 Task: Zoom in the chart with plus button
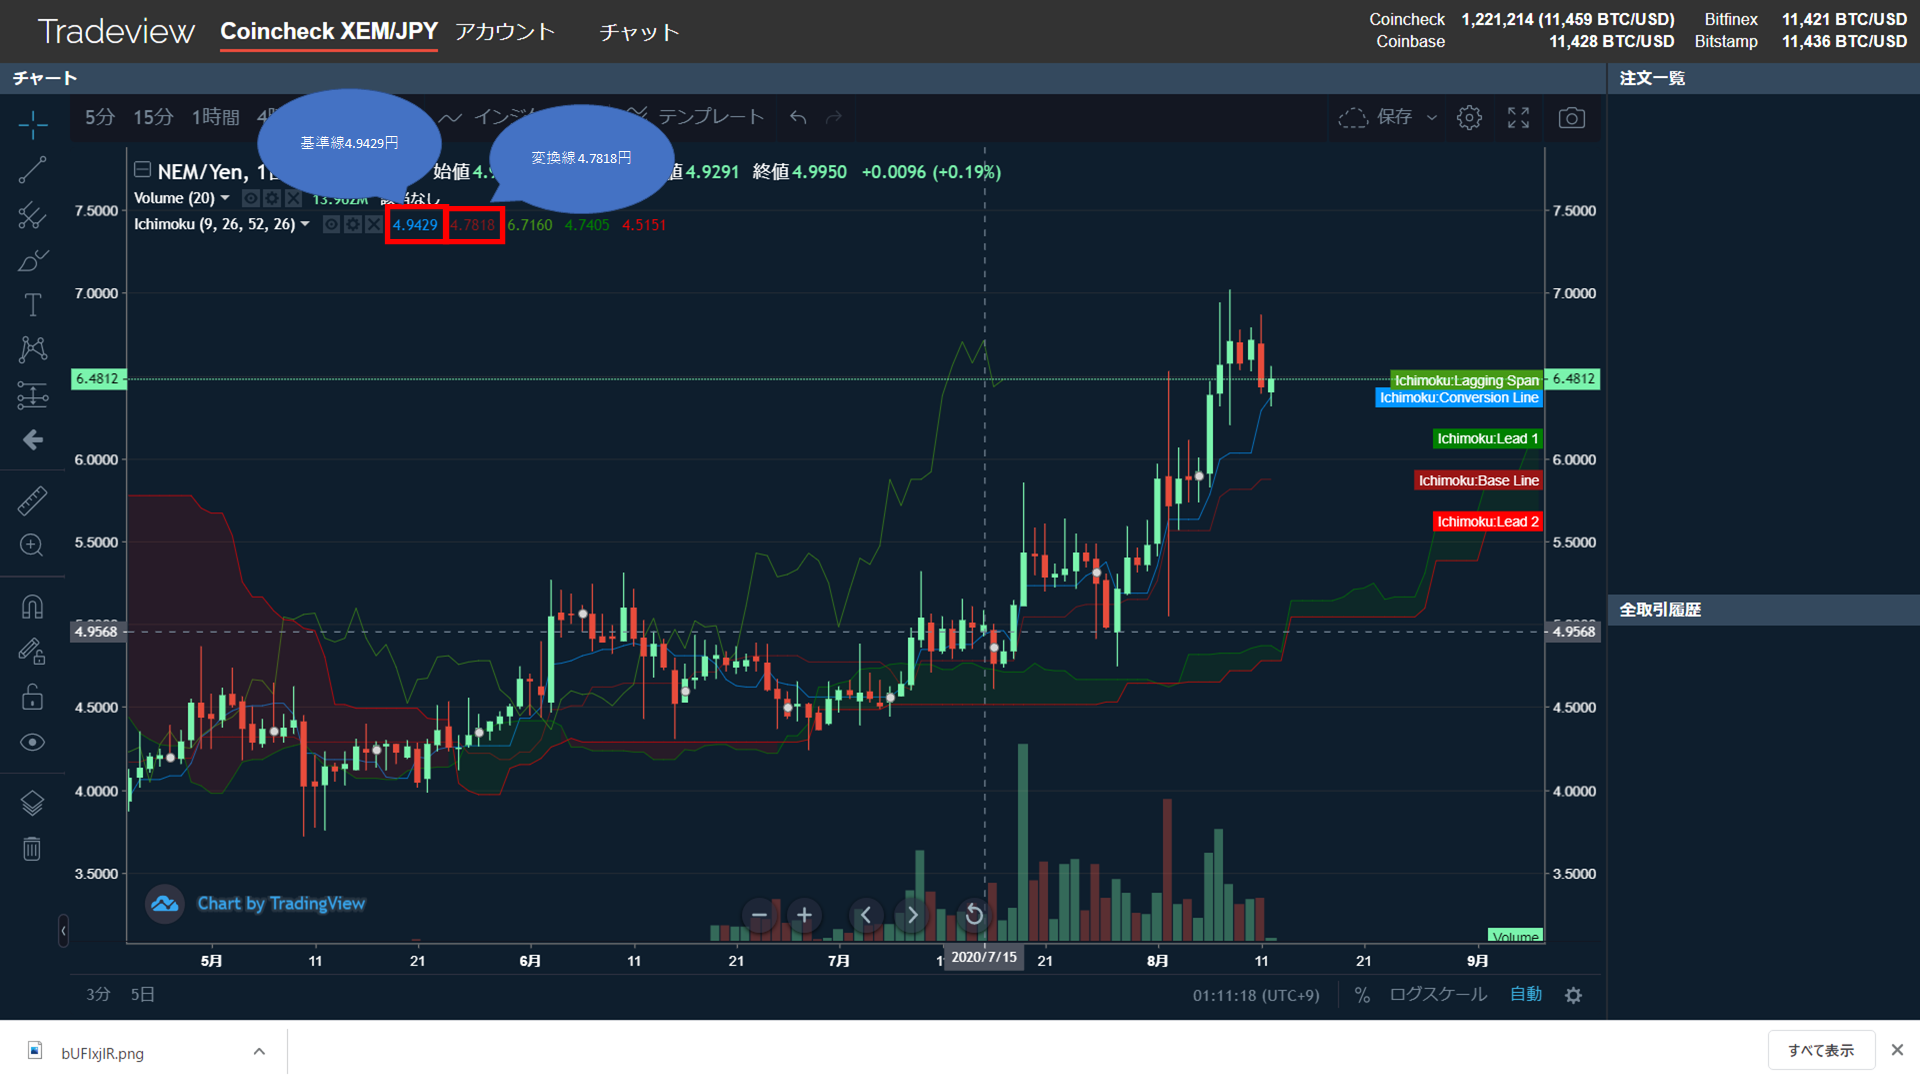click(804, 915)
